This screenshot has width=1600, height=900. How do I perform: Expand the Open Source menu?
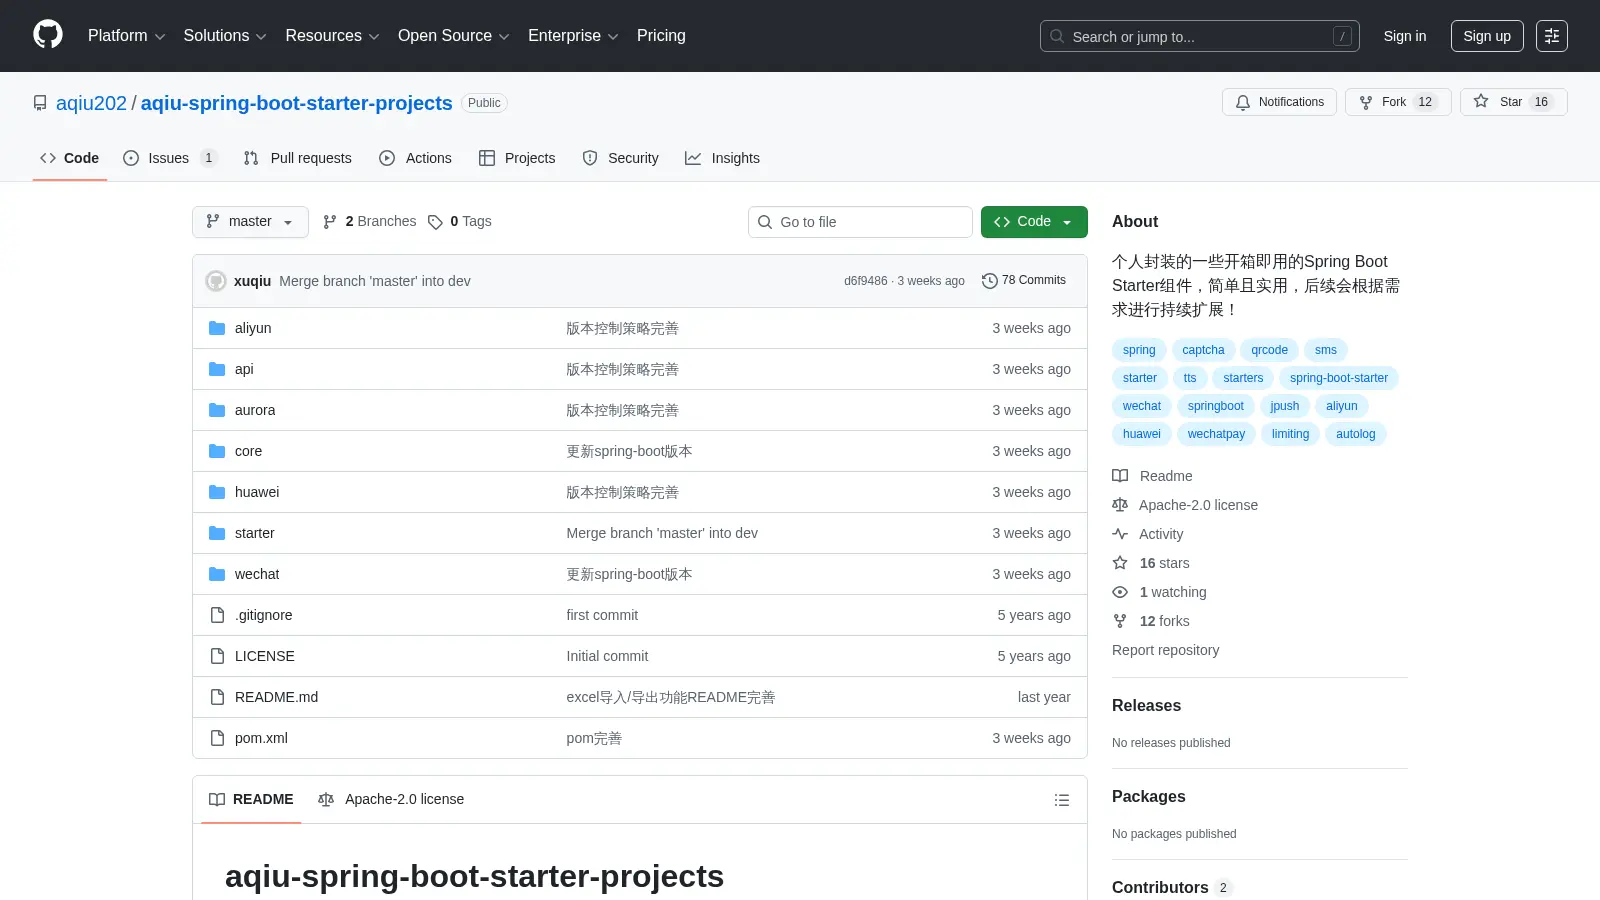tap(453, 36)
